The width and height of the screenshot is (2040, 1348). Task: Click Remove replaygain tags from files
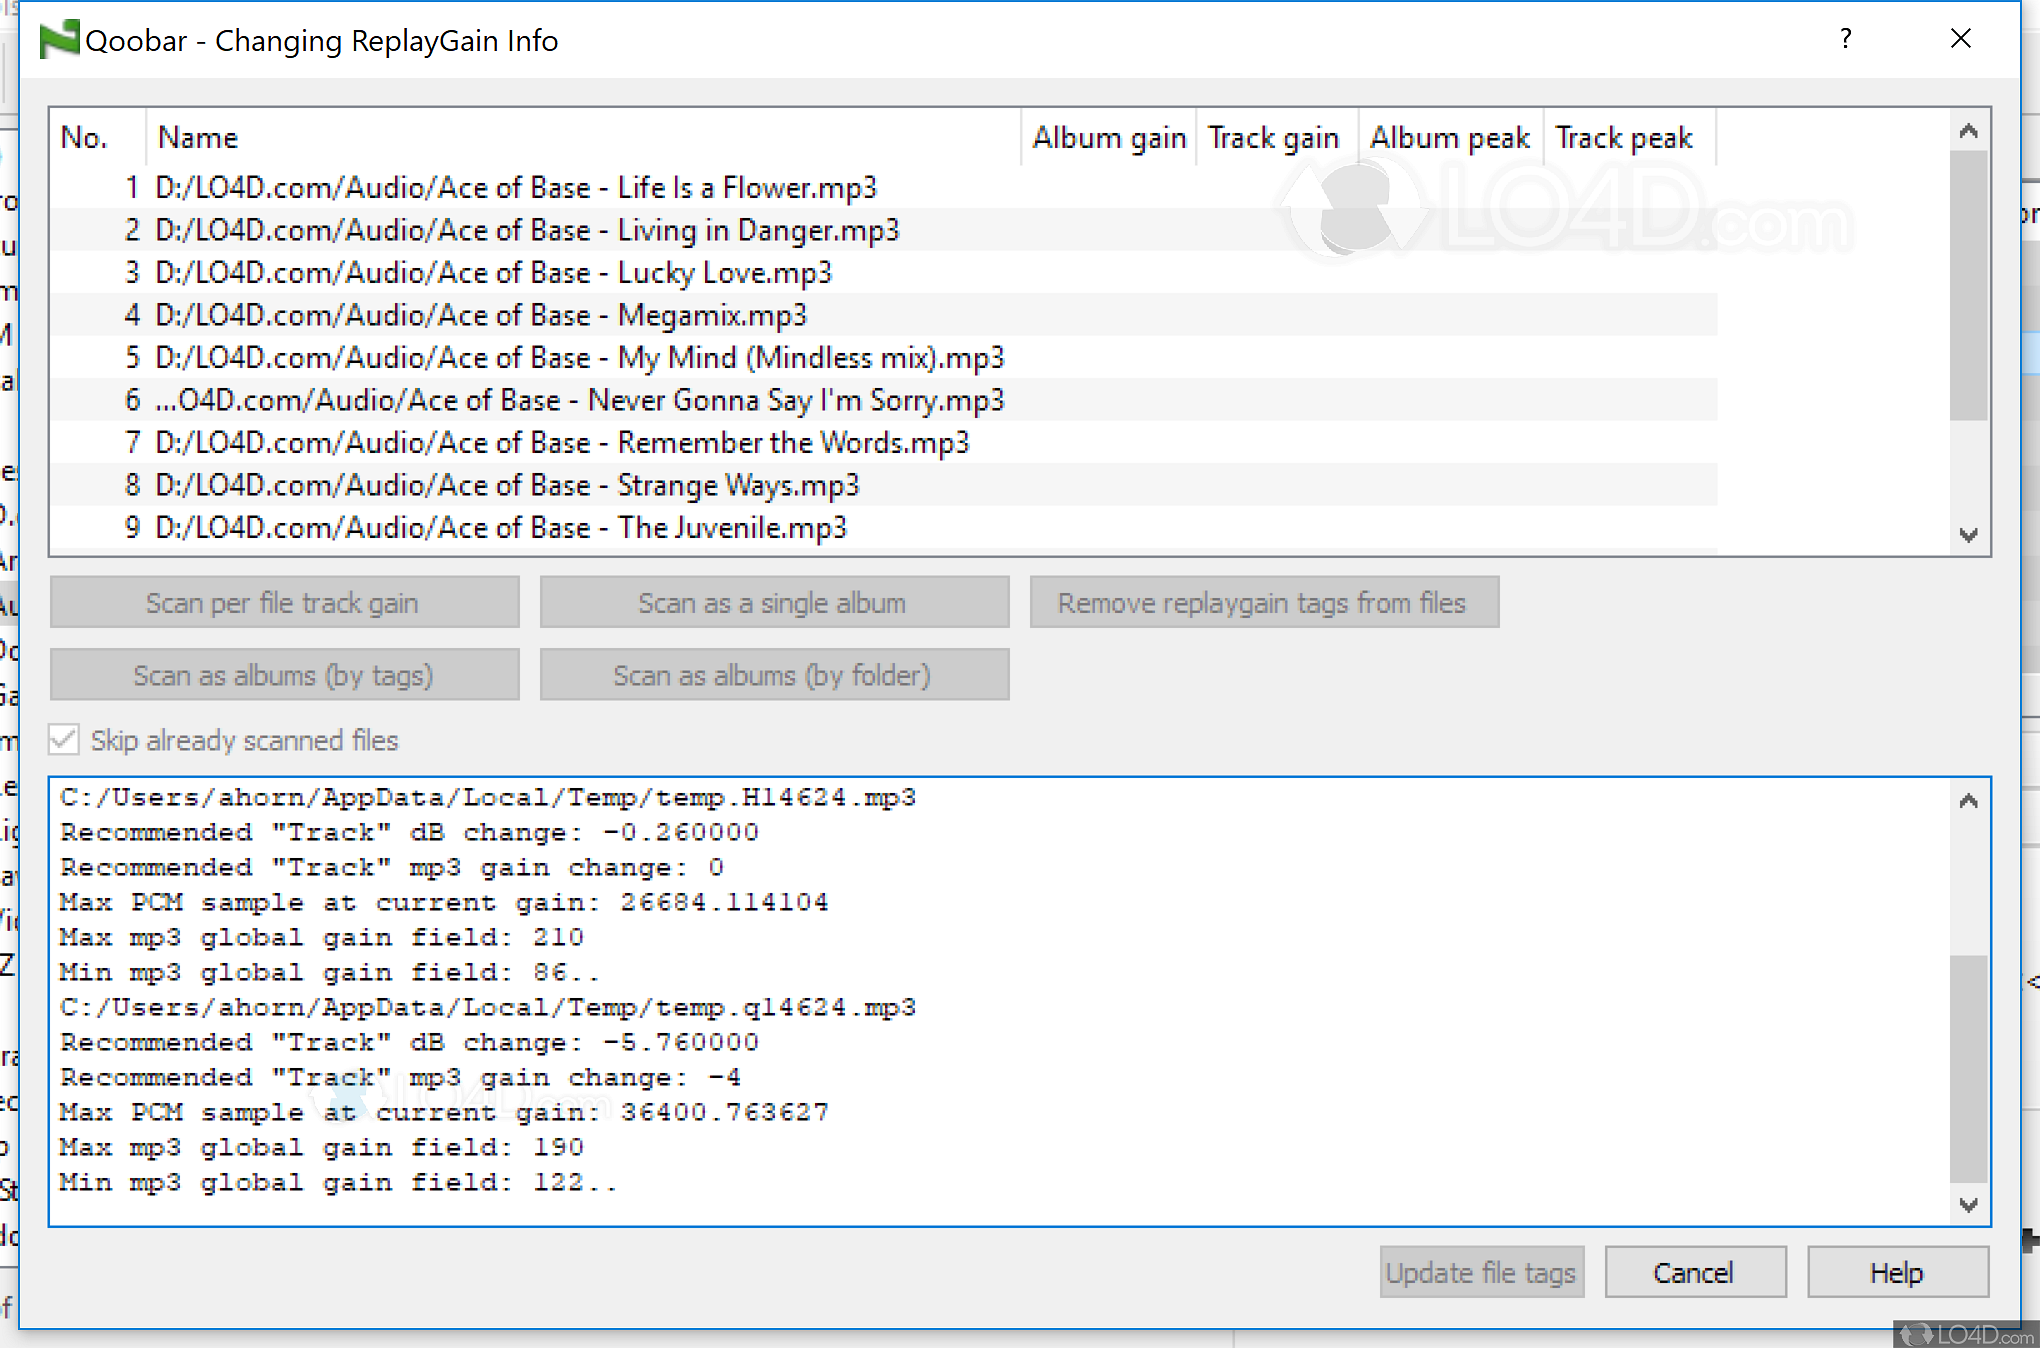point(1263,603)
